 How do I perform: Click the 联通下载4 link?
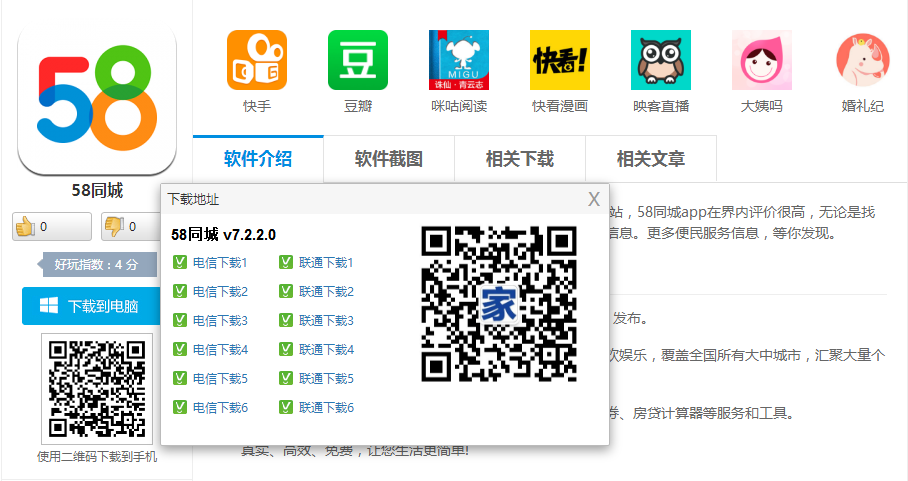[x=326, y=350]
